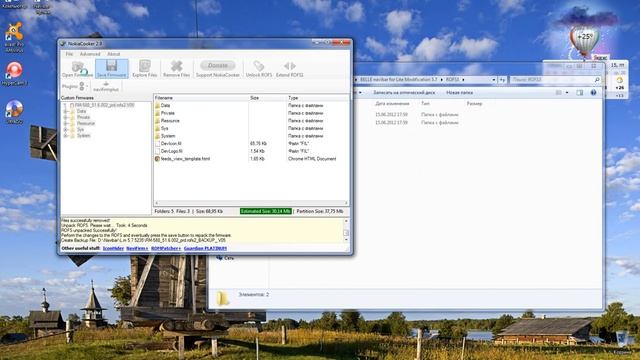Open the About menu
Viewport: 640px width, 360px height.
(113, 54)
